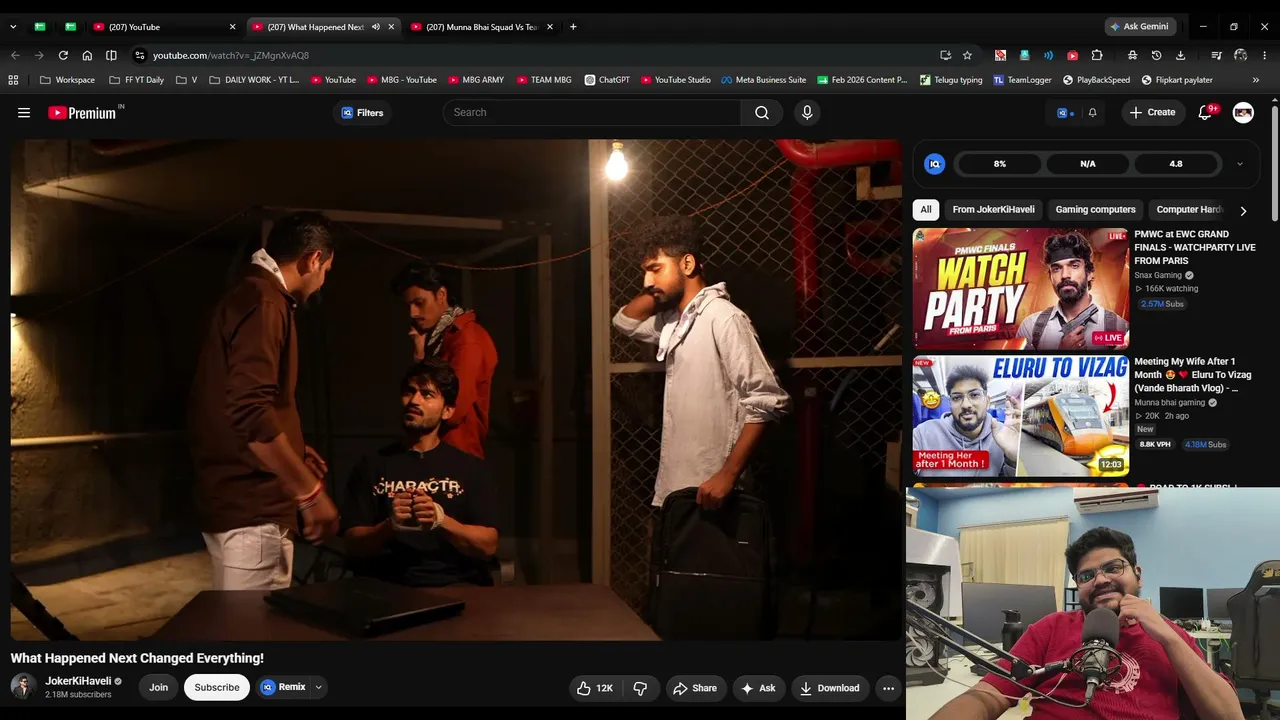
Task: Open the new tab with plus button
Action: point(573,27)
